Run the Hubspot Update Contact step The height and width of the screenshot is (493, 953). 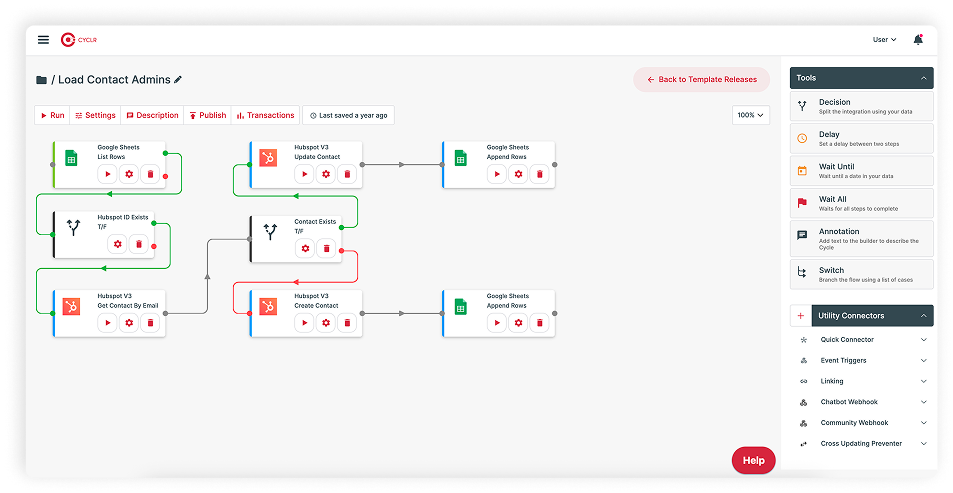point(304,174)
